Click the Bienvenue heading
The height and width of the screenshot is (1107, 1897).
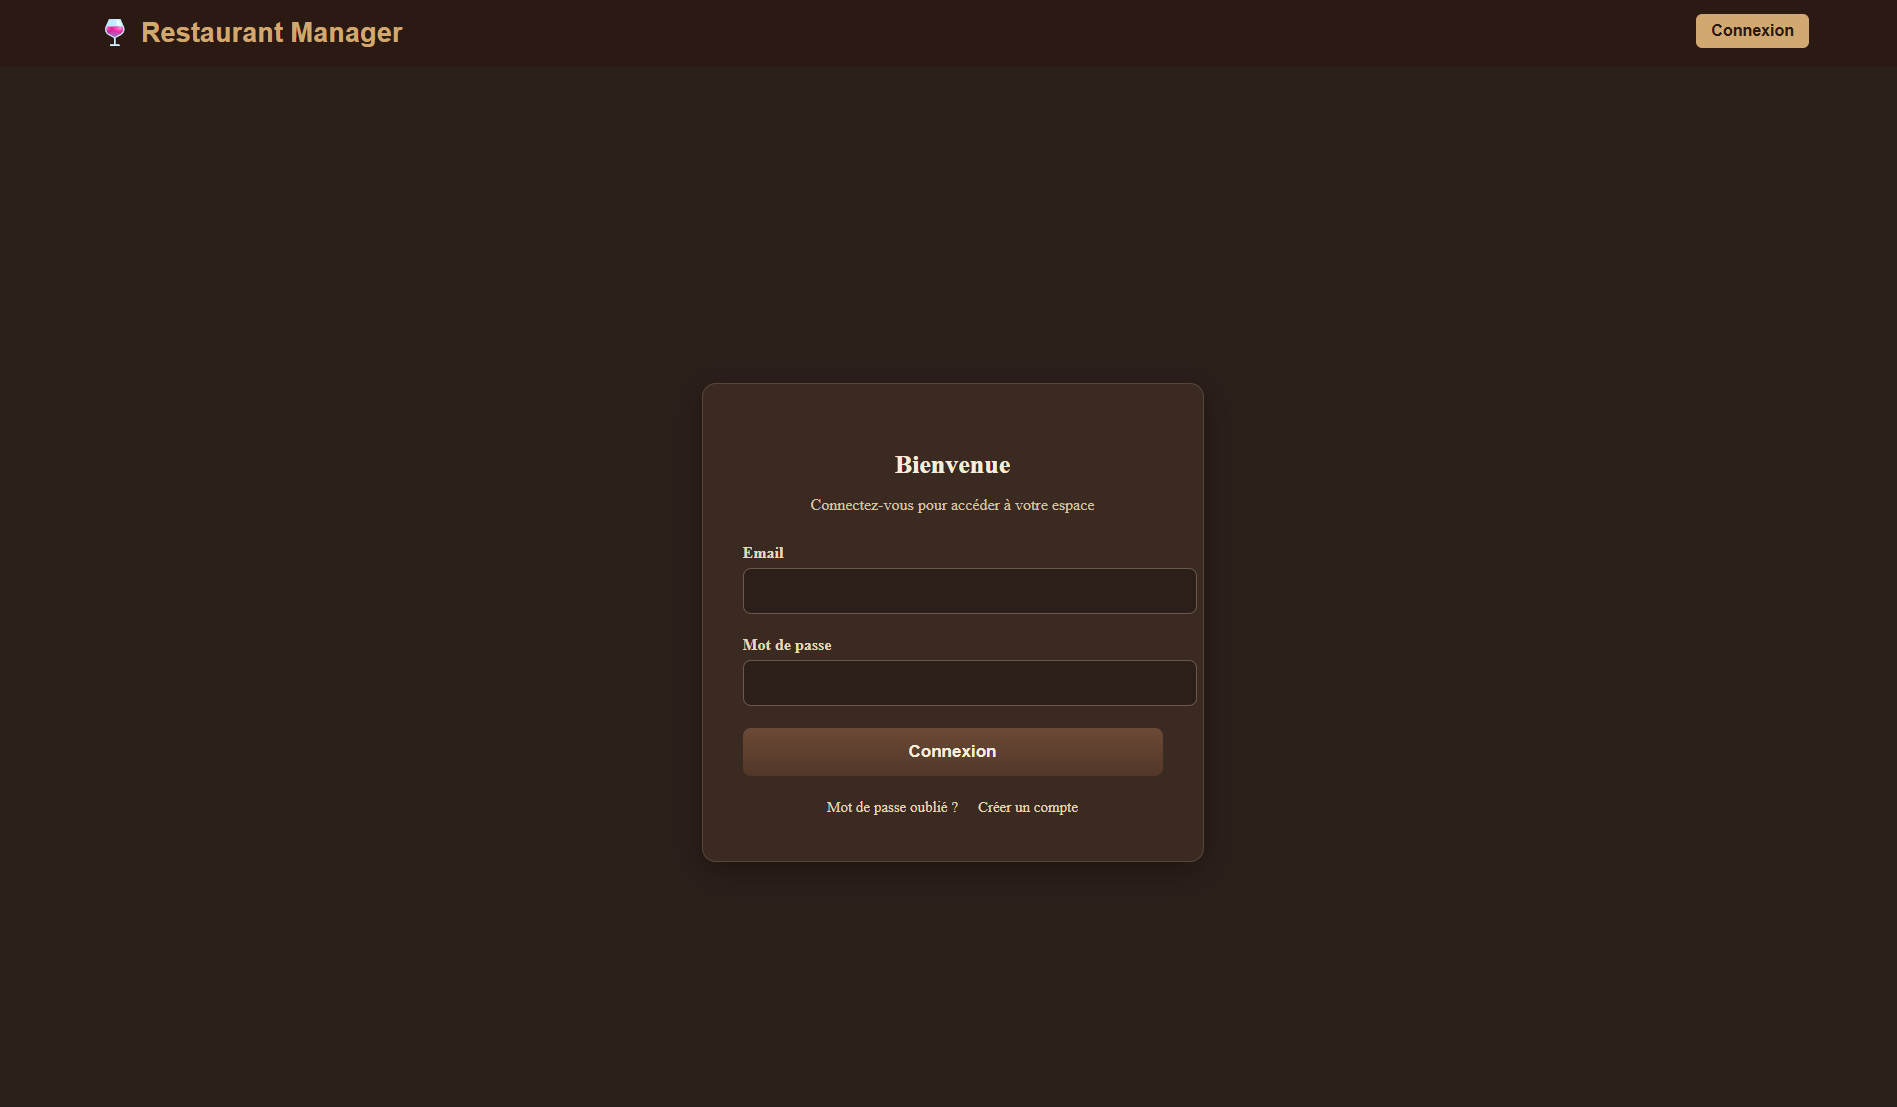(x=952, y=465)
